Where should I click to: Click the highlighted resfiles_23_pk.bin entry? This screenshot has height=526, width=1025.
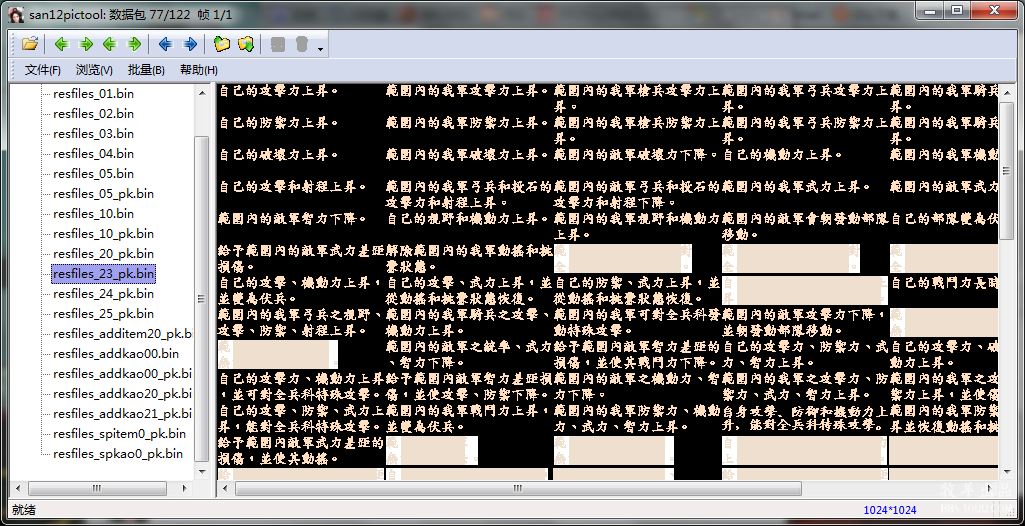(103, 274)
